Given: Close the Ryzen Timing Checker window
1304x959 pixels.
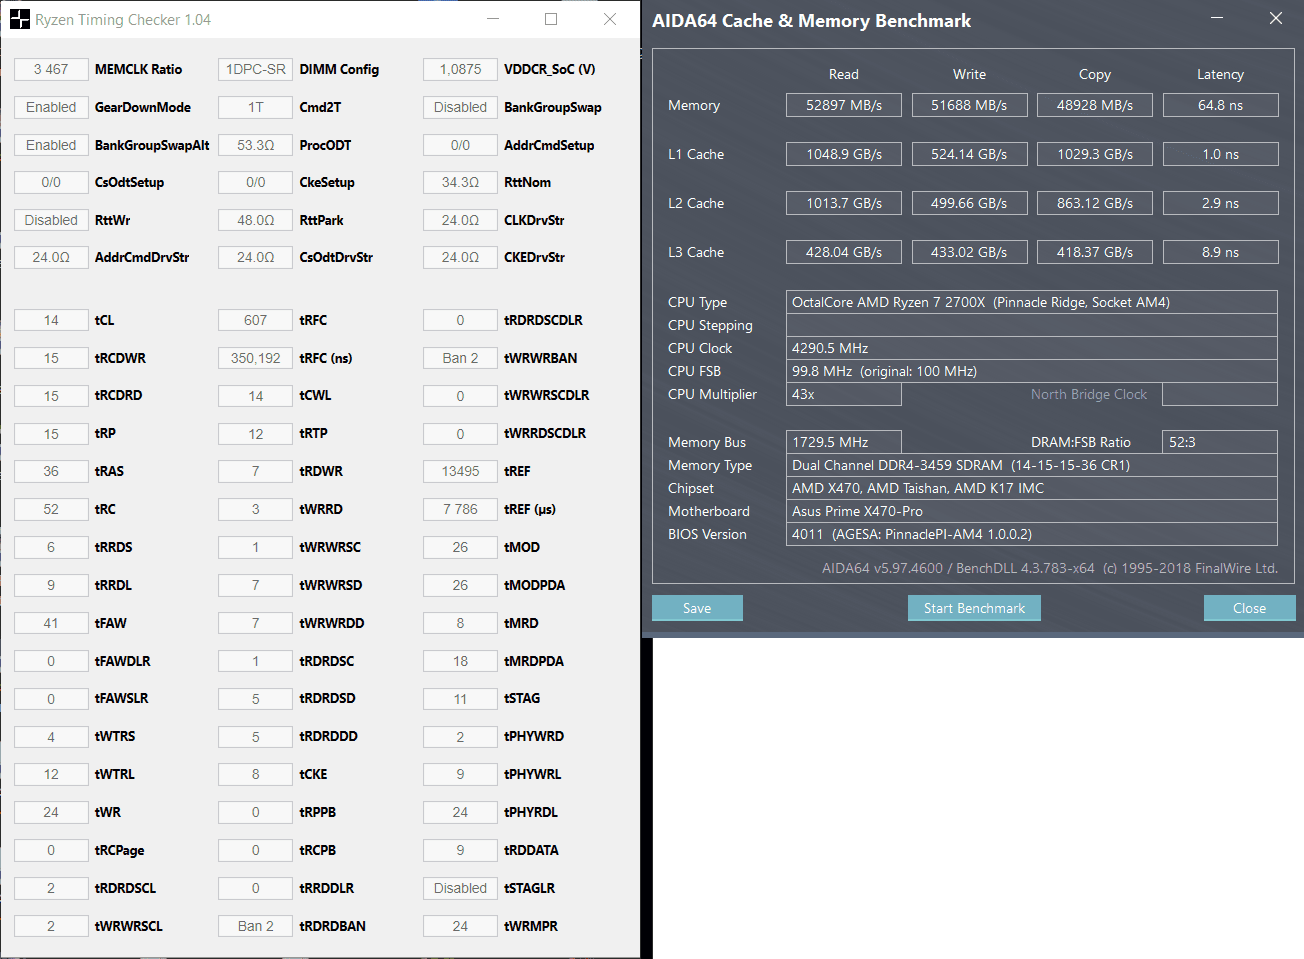Looking at the screenshot, I should coord(610,19).
